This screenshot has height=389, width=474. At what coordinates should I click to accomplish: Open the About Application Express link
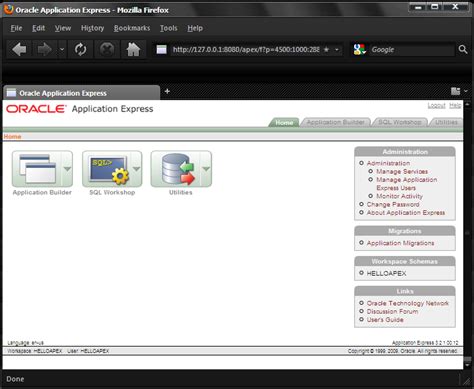[406, 213]
